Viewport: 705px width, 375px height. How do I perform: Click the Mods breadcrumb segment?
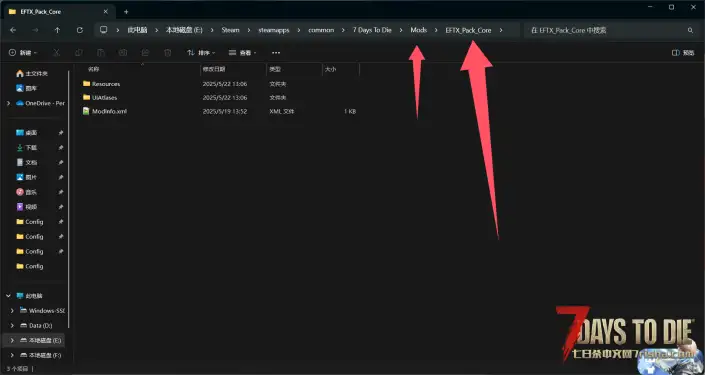click(419, 30)
